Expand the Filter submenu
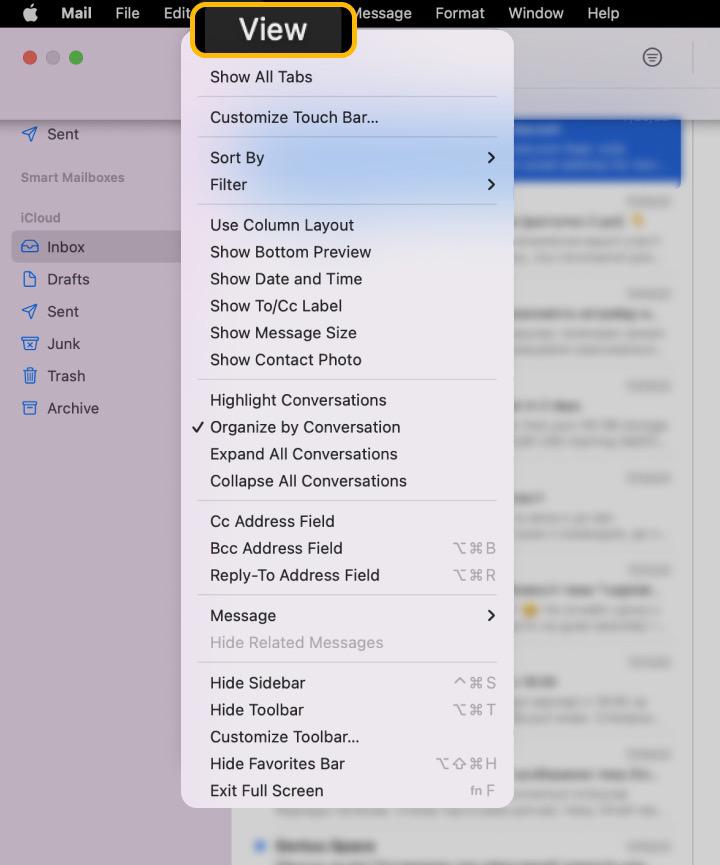This screenshot has width=720, height=865. pyautogui.click(x=347, y=185)
